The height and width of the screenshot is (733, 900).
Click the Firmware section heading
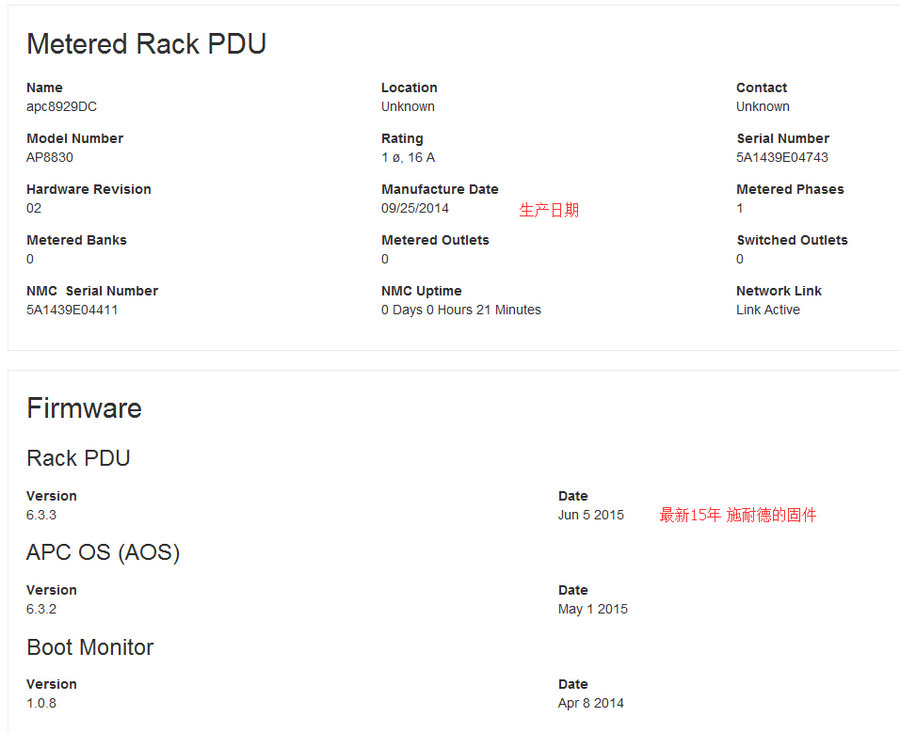84,408
